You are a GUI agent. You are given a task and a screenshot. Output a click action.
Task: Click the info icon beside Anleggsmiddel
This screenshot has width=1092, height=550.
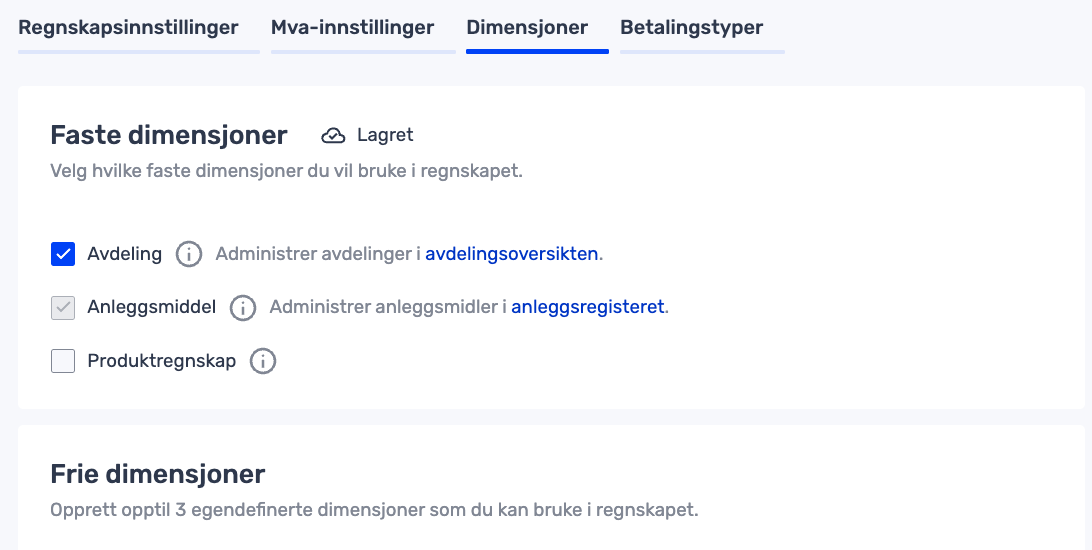pos(243,308)
